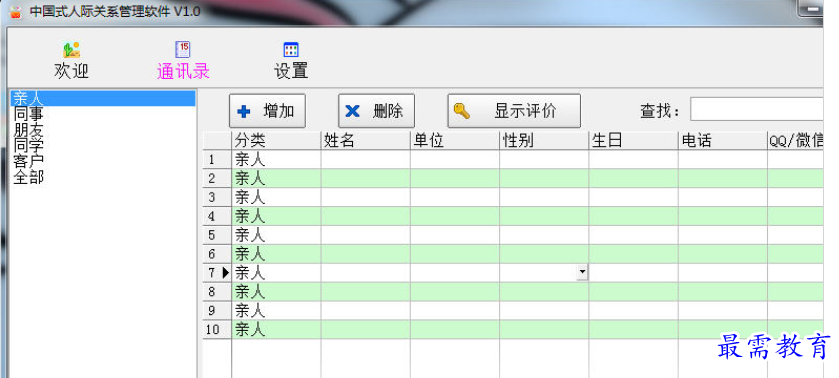The width and height of the screenshot is (839, 378).
Task: Open the 性别 dropdown arrow in row 7
Action: (582, 273)
